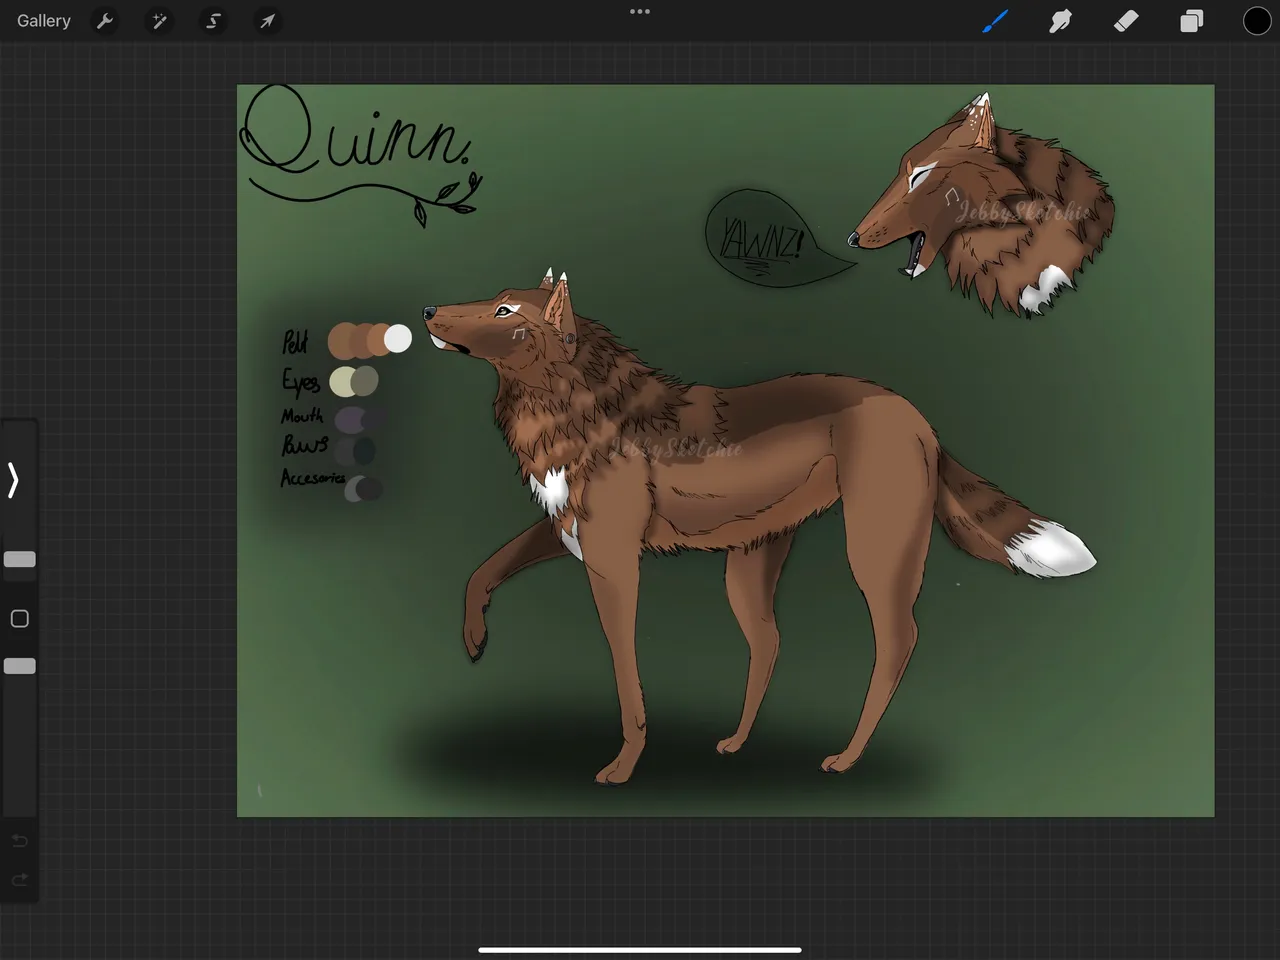Screen dimensions: 1280x960
Task: Undo the last action with sidebar arrow
Action: (x=19, y=841)
